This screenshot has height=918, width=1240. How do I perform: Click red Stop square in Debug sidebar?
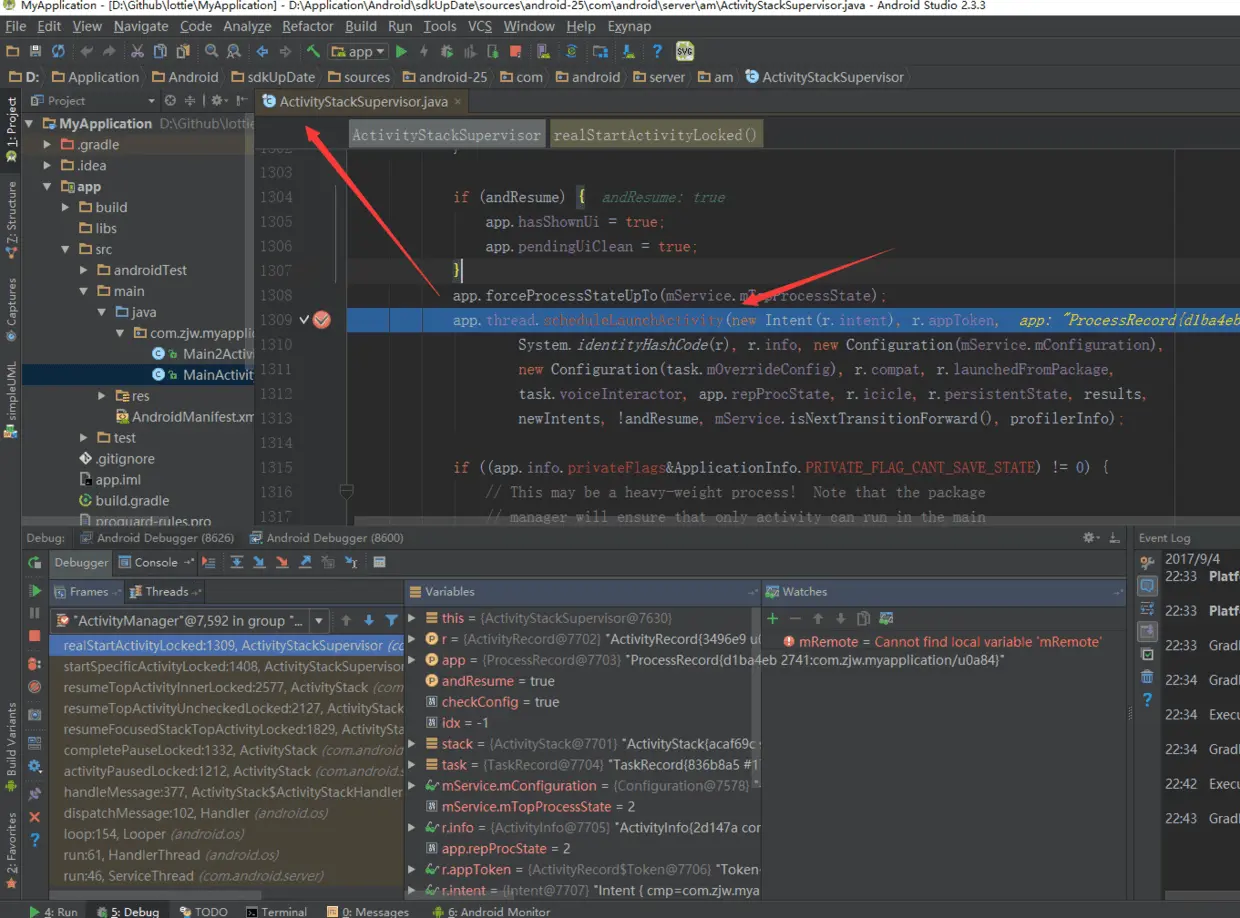[x=35, y=636]
